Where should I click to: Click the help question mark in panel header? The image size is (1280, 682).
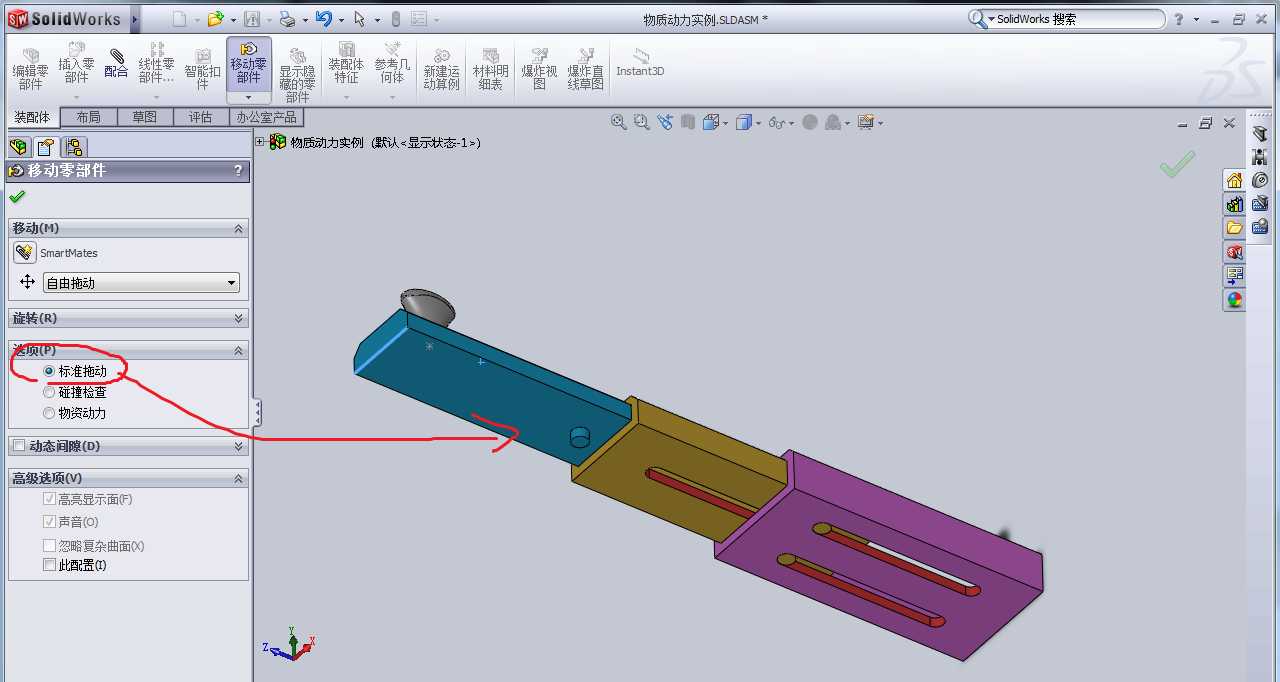click(238, 171)
